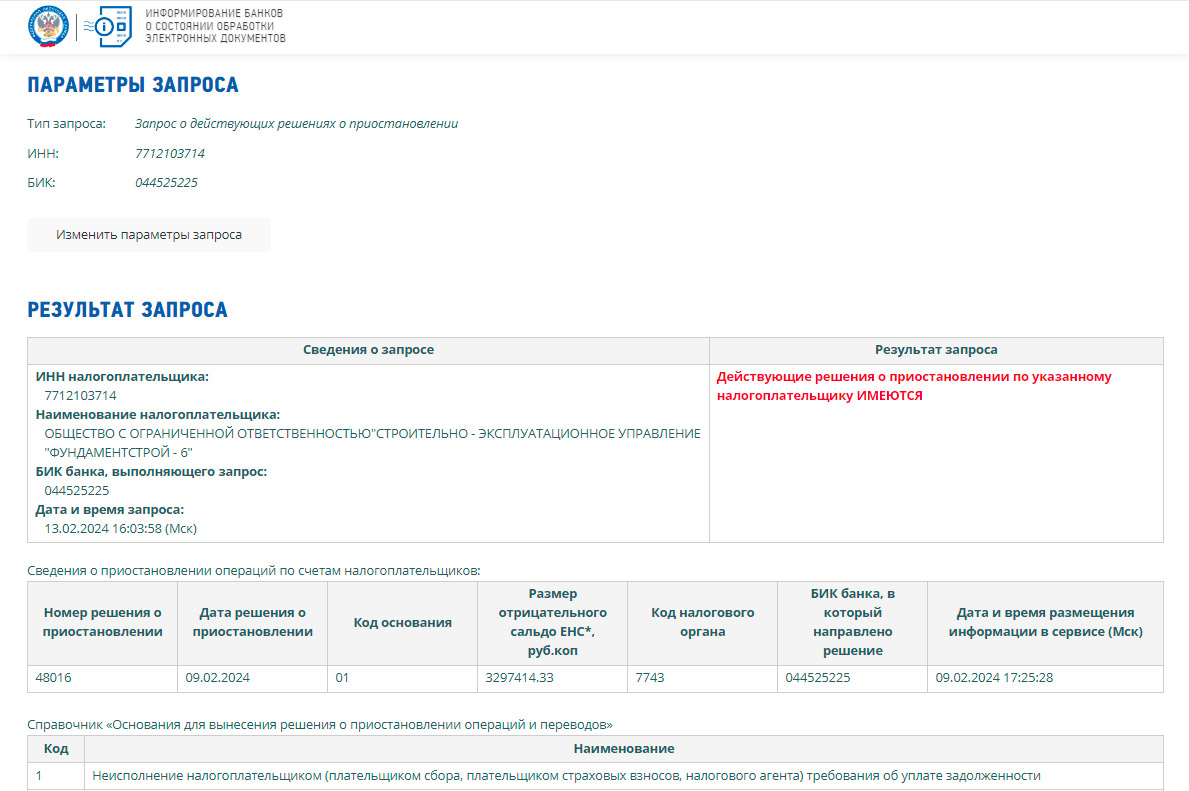Click the "ПАРАМЕТРЫ ЗАПРОСА" heading
Image resolution: width=1189 pixels, height=791 pixels.
133,85
